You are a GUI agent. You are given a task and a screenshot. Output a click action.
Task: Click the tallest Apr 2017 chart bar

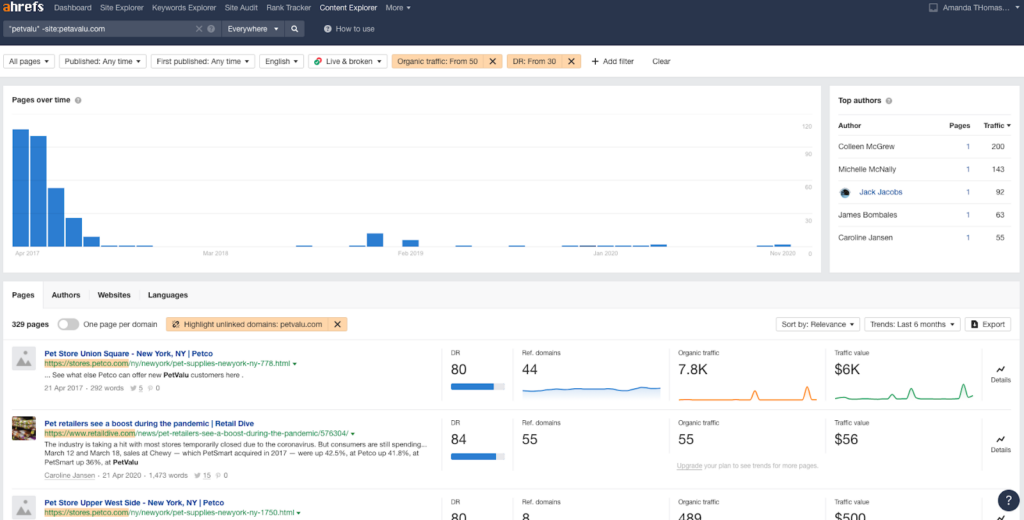tap(21, 188)
